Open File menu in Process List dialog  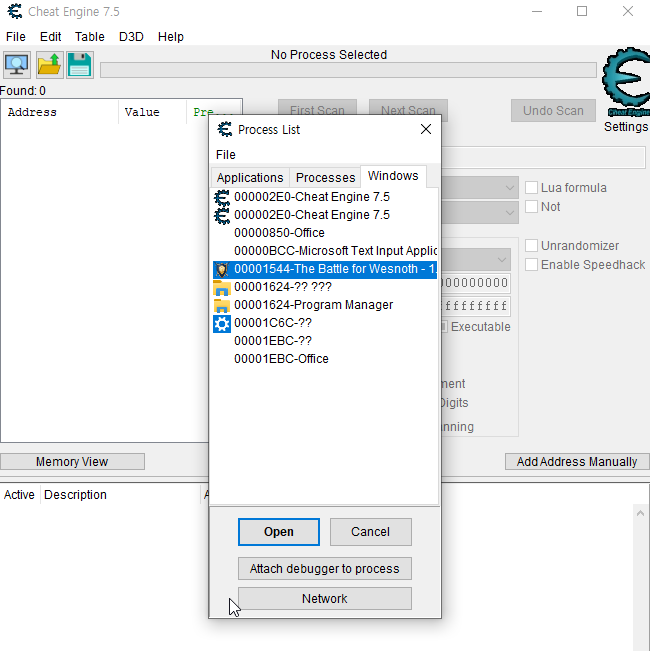[225, 154]
